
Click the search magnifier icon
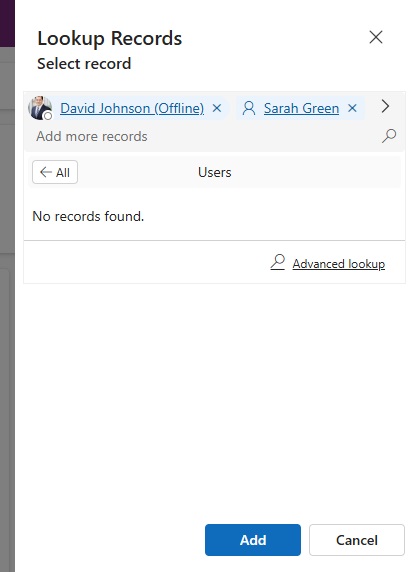389,136
